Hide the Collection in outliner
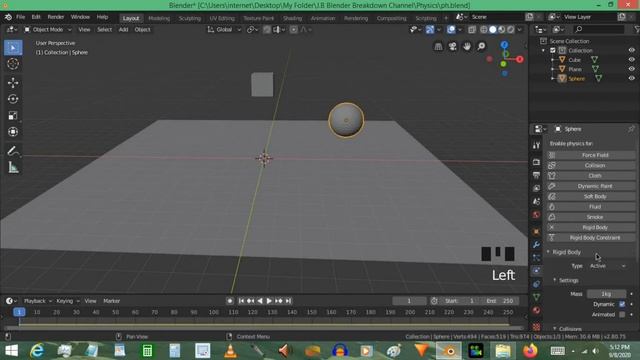640x360 pixels. point(631,50)
